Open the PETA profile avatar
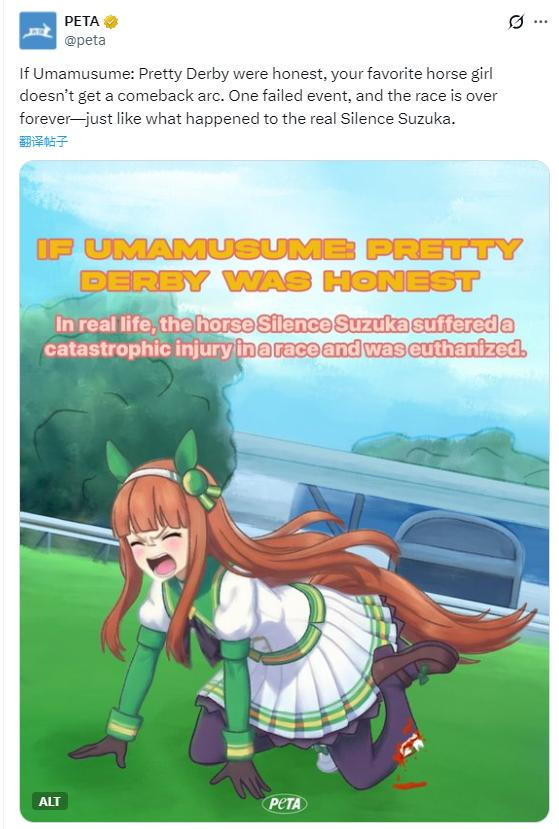Image resolution: width=559 pixels, height=829 pixels. tap(38, 31)
